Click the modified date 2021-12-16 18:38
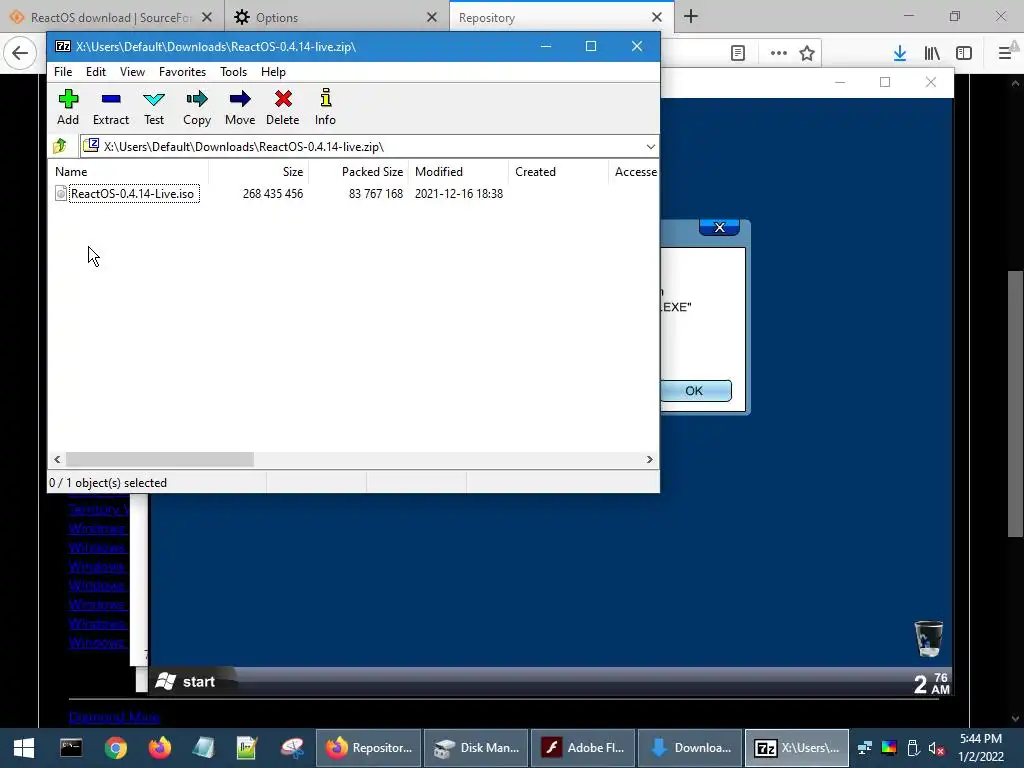This screenshot has height=768, width=1024. pos(458,194)
